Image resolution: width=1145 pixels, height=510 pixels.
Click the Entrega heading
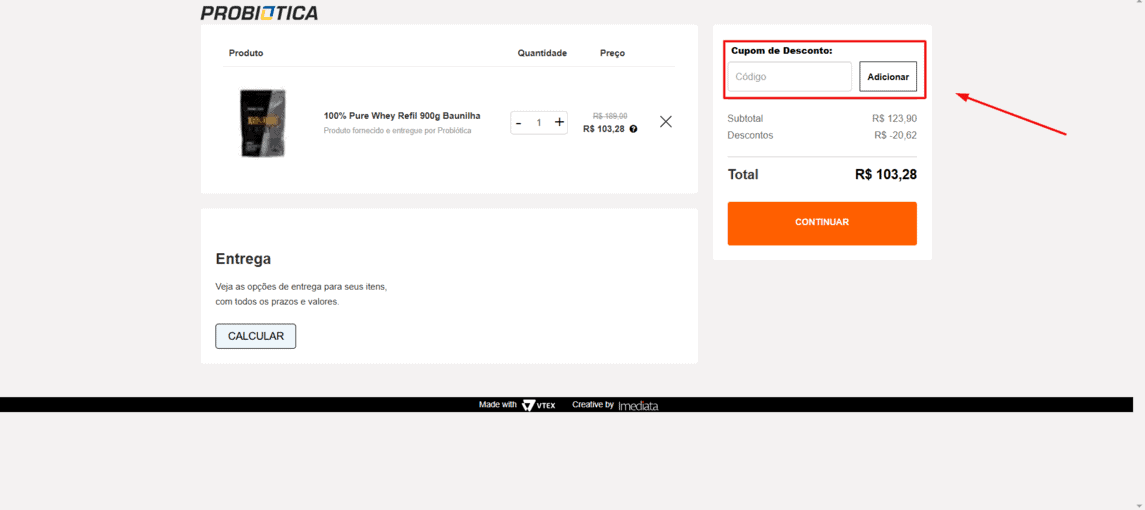click(x=243, y=259)
